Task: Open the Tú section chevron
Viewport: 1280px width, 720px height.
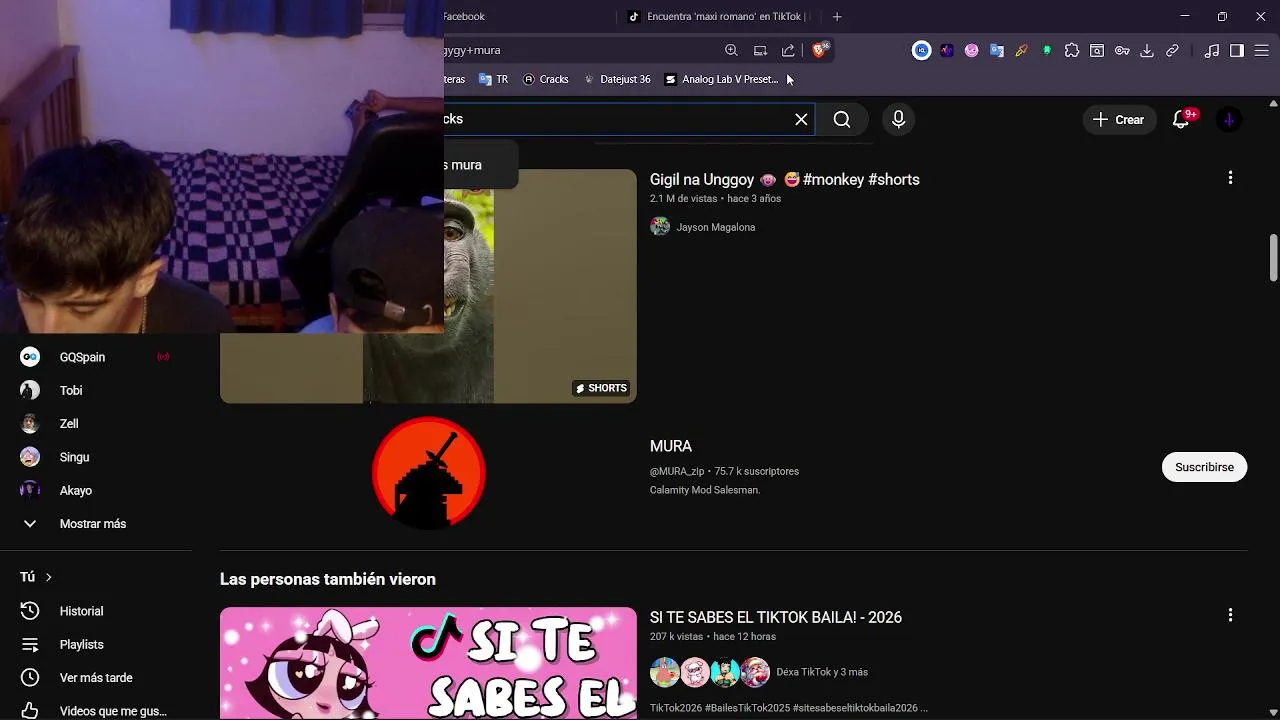Action: pos(48,577)
